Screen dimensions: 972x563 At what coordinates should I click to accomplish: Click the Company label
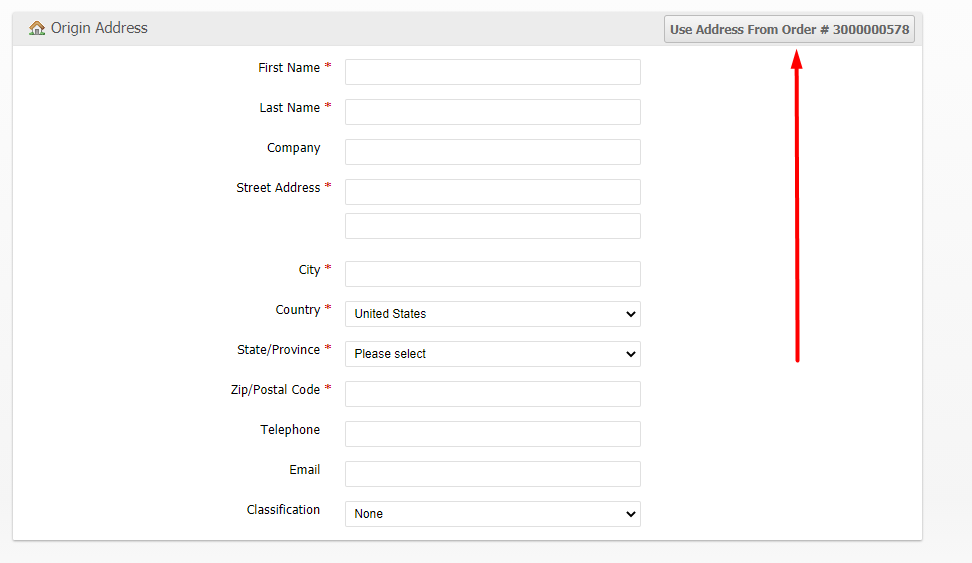[x=294, y=148]
